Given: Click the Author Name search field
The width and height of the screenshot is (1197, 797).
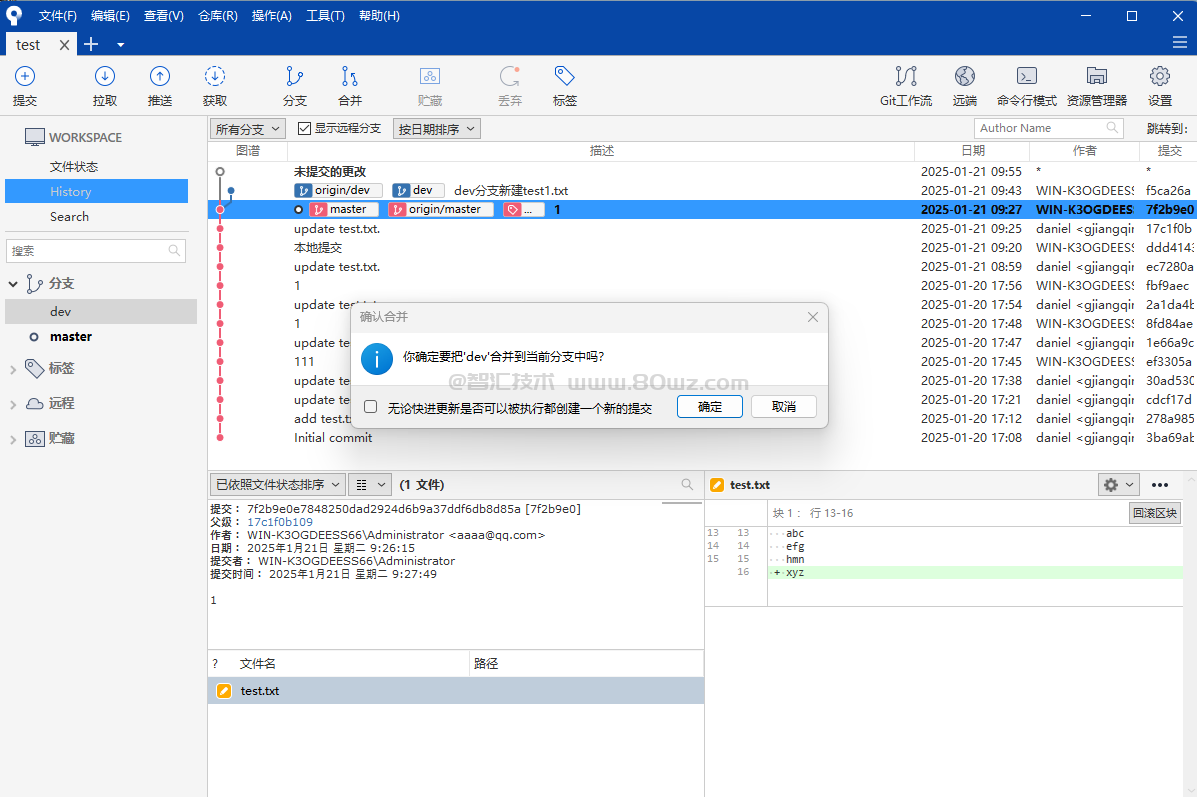Looking at the screenshot, I should pos(1040,128).
